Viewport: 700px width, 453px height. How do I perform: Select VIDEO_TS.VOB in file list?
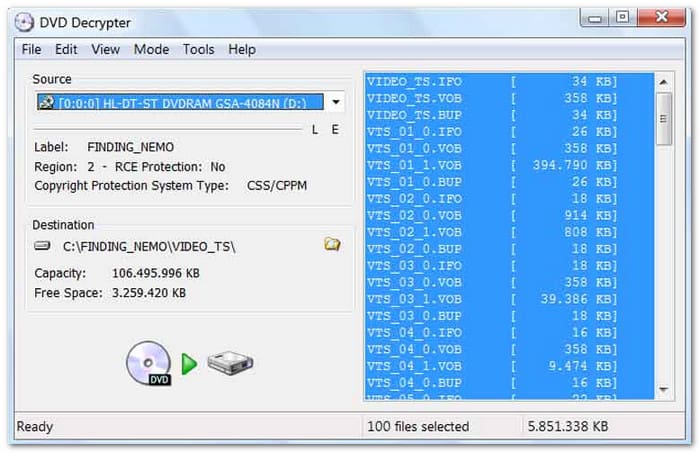tap(509, 98)
